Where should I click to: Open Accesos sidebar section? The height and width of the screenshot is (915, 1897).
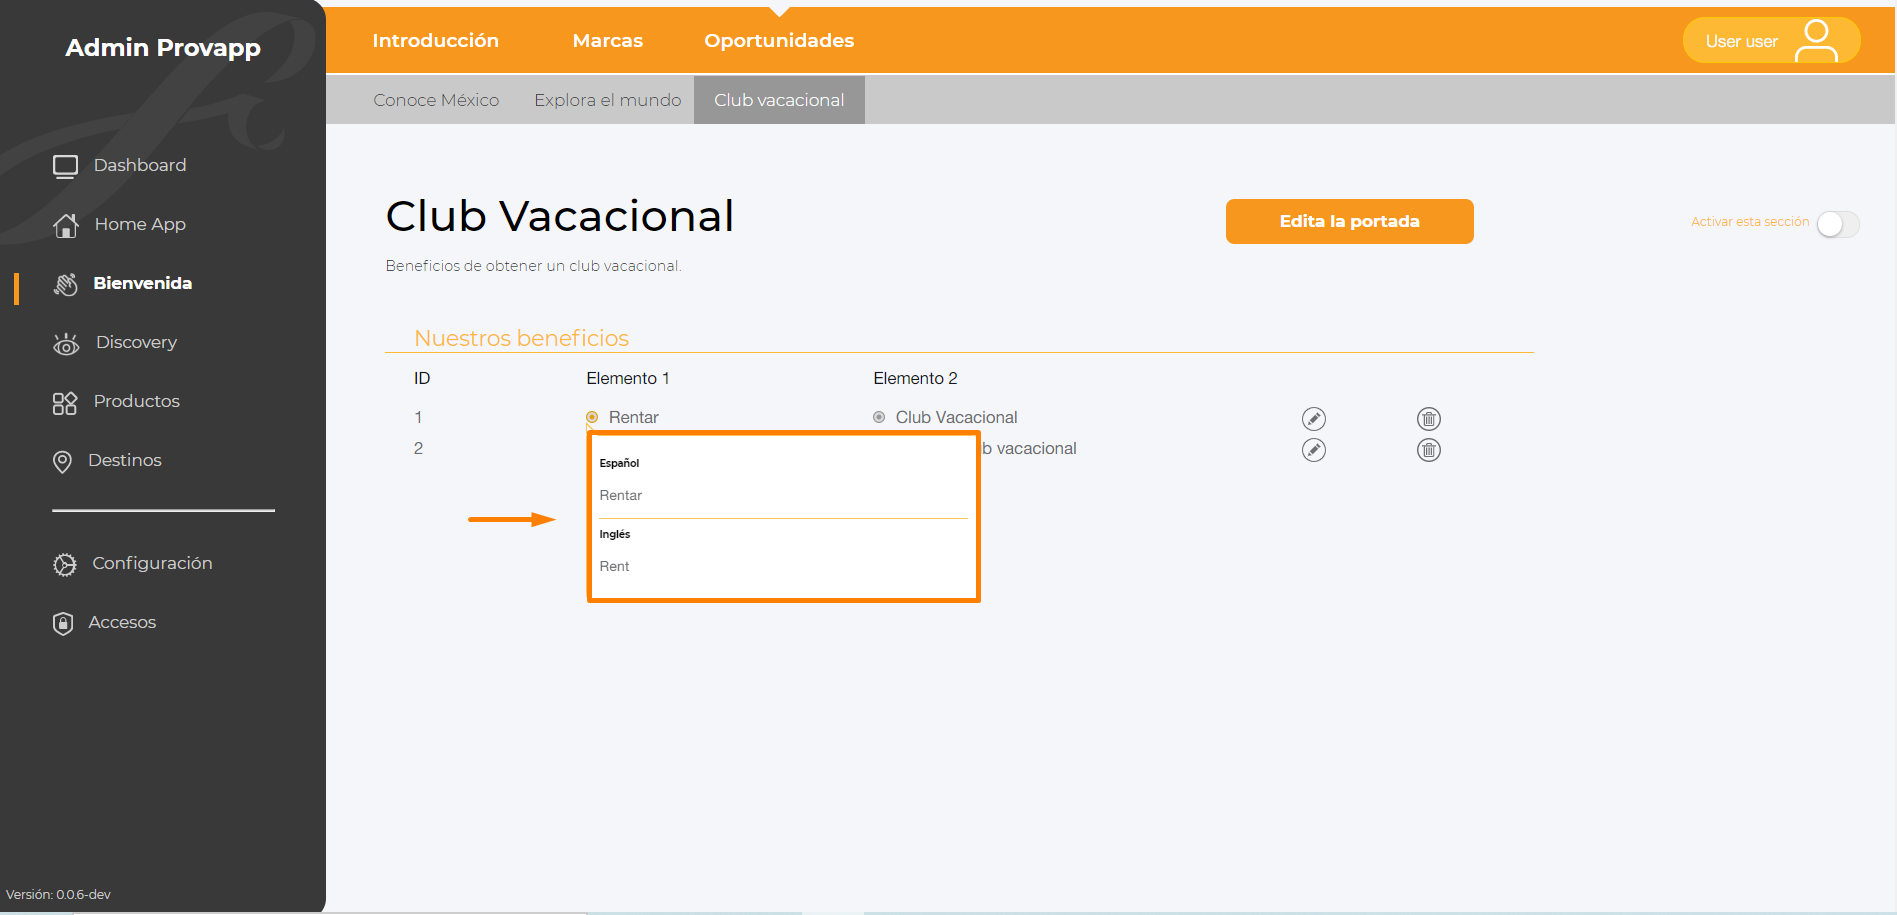[122, 622]
